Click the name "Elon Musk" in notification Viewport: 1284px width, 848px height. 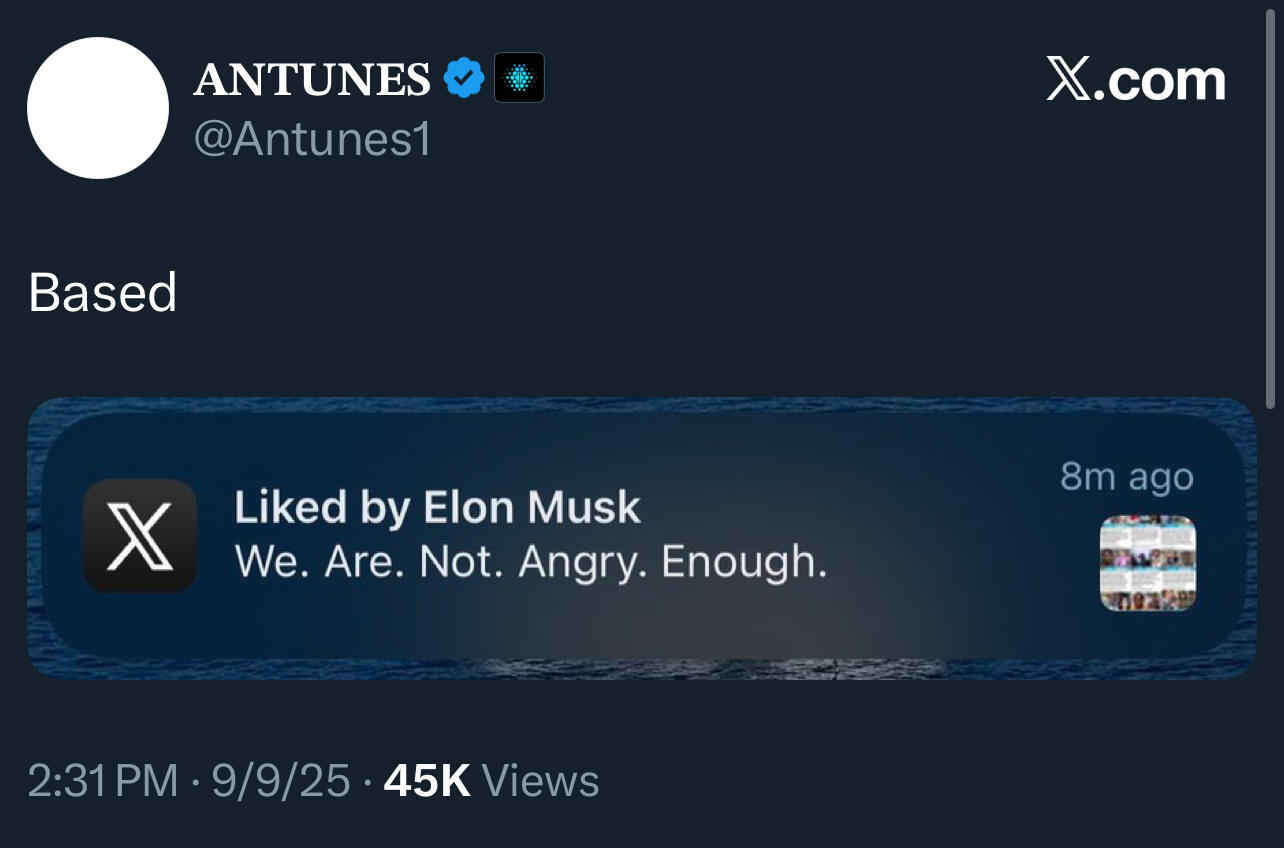click(x=532, y=508)
